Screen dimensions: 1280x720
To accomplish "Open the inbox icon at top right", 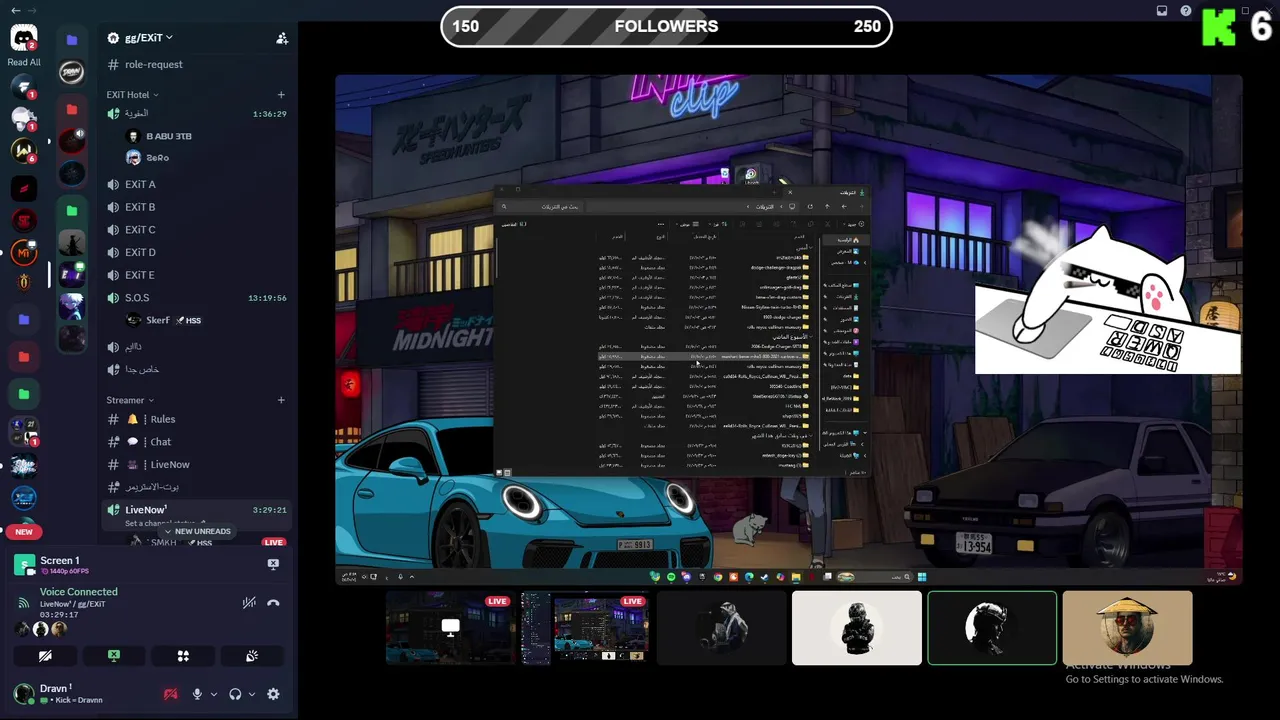I will click(1162, 11).
